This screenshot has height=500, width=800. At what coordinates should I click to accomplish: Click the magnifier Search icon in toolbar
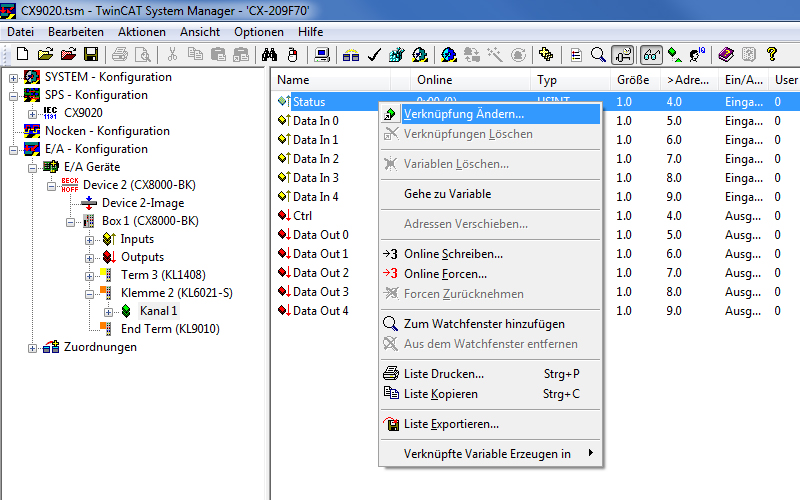(598, 54)
